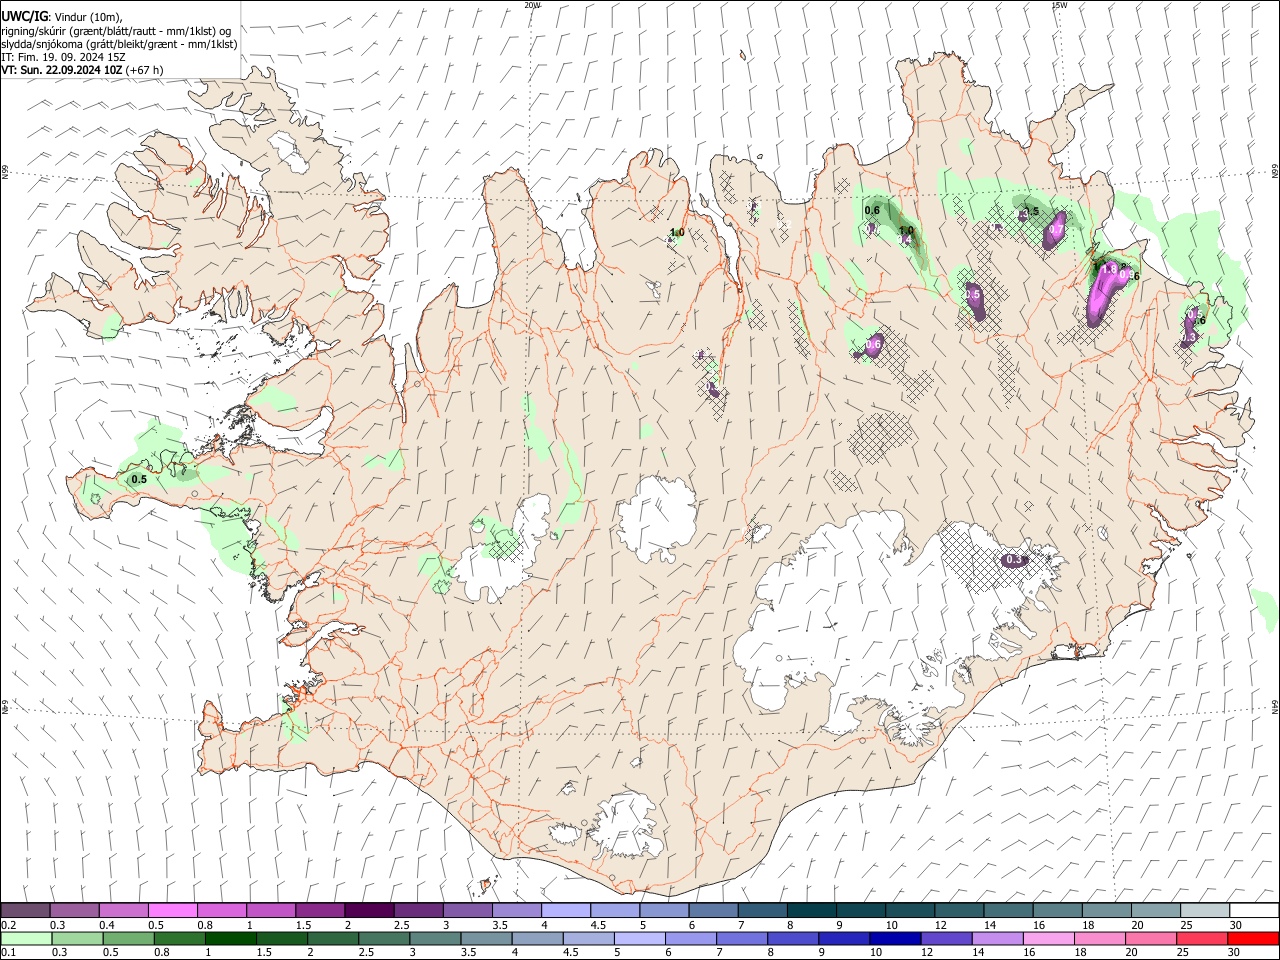Viewport: 1280px width, 960px height.
Task: Select the 0.3 purple swatch in snow legend
Action: (75, 911)
